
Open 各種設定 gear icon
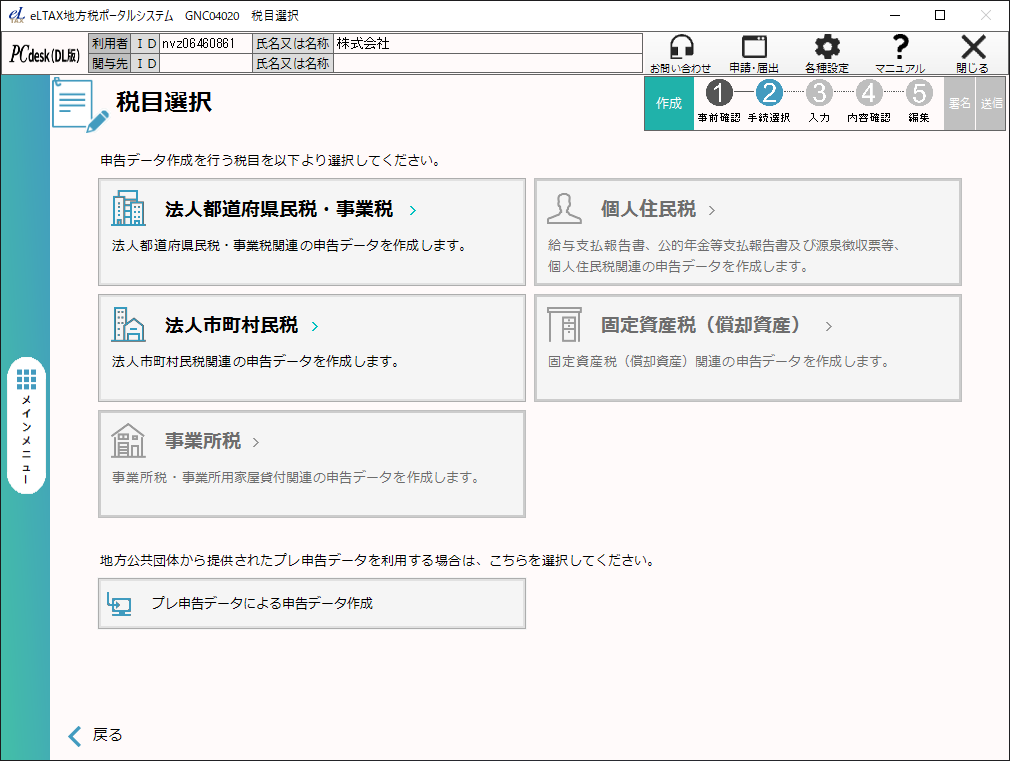pyautogui.click(x=827, y=48)
